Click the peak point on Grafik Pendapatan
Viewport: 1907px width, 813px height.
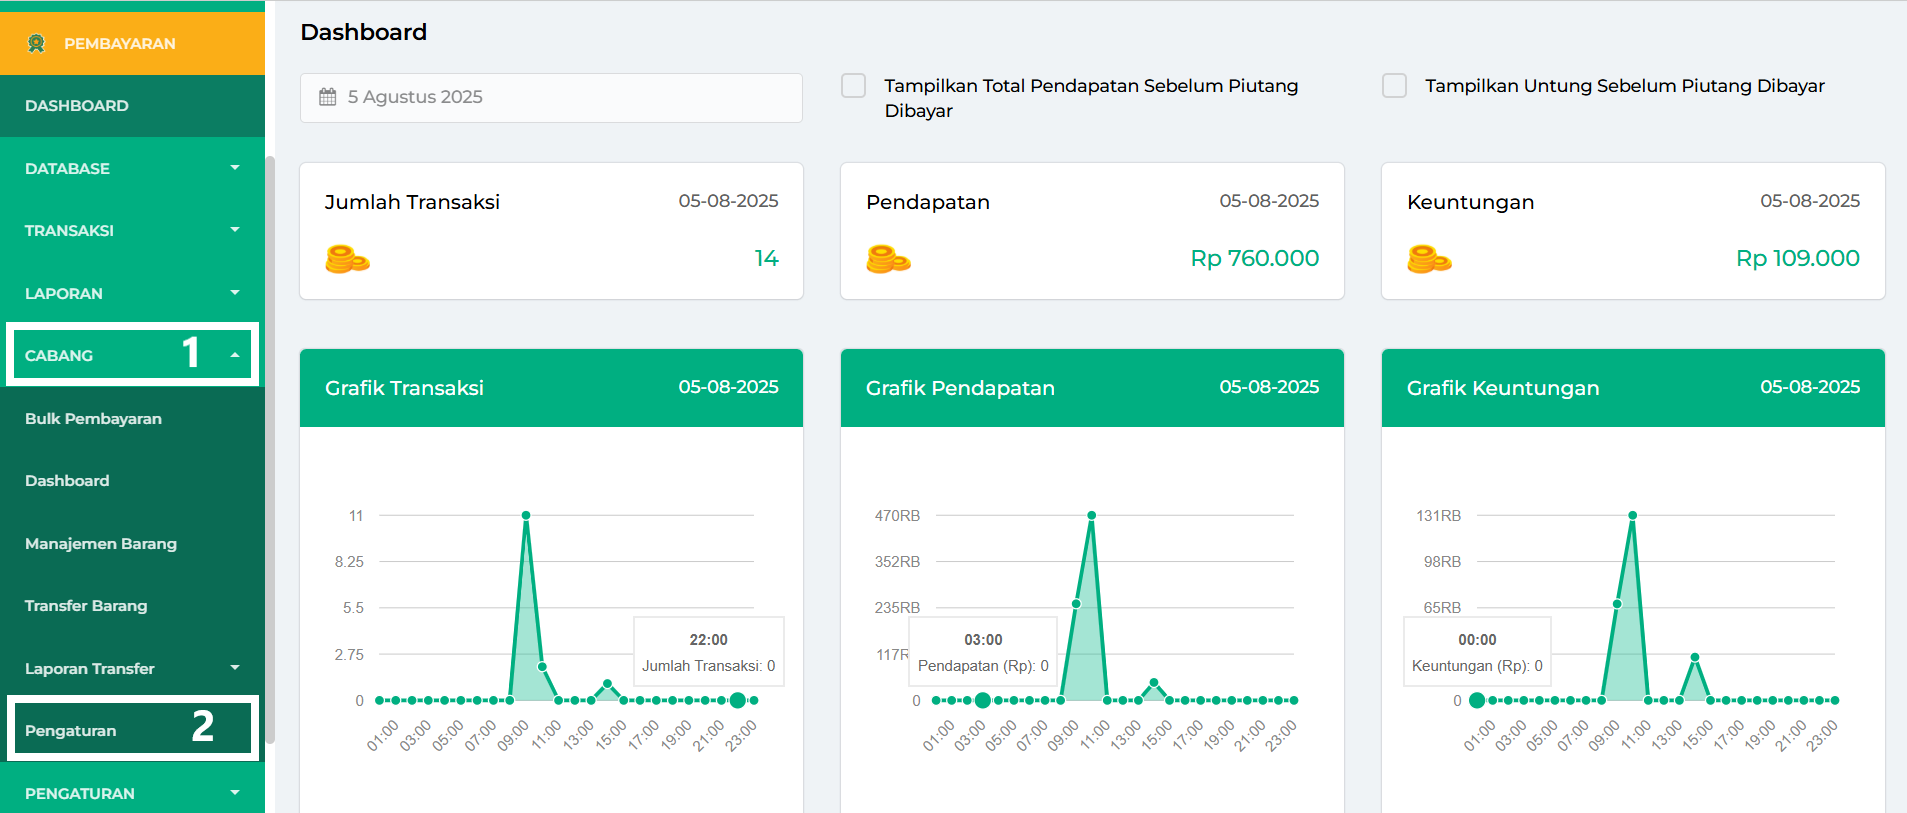point(1091,515)
